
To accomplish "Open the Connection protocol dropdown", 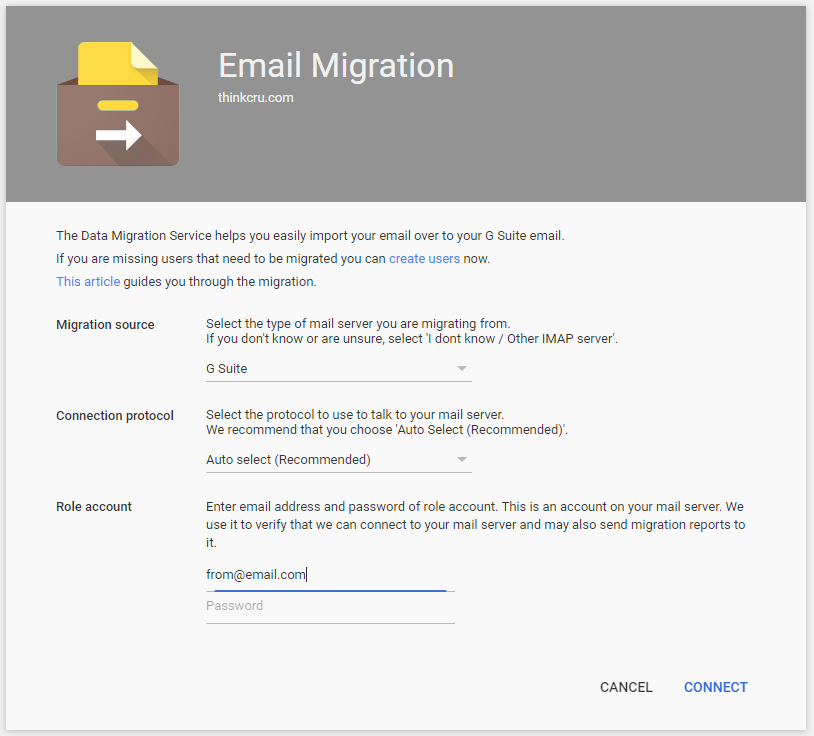I will click(338, 460).
